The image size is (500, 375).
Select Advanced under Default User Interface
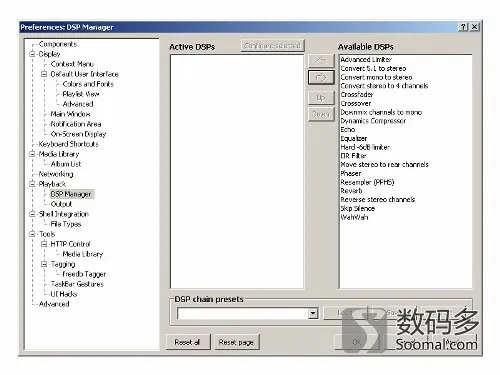click(x=78, y=104)
